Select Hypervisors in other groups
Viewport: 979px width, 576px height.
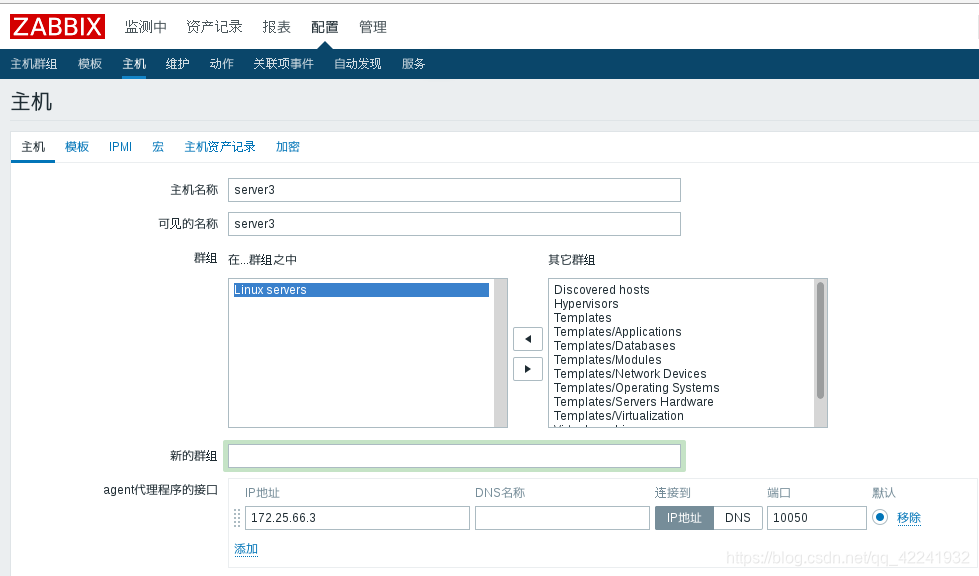click(x=586, y=304)
